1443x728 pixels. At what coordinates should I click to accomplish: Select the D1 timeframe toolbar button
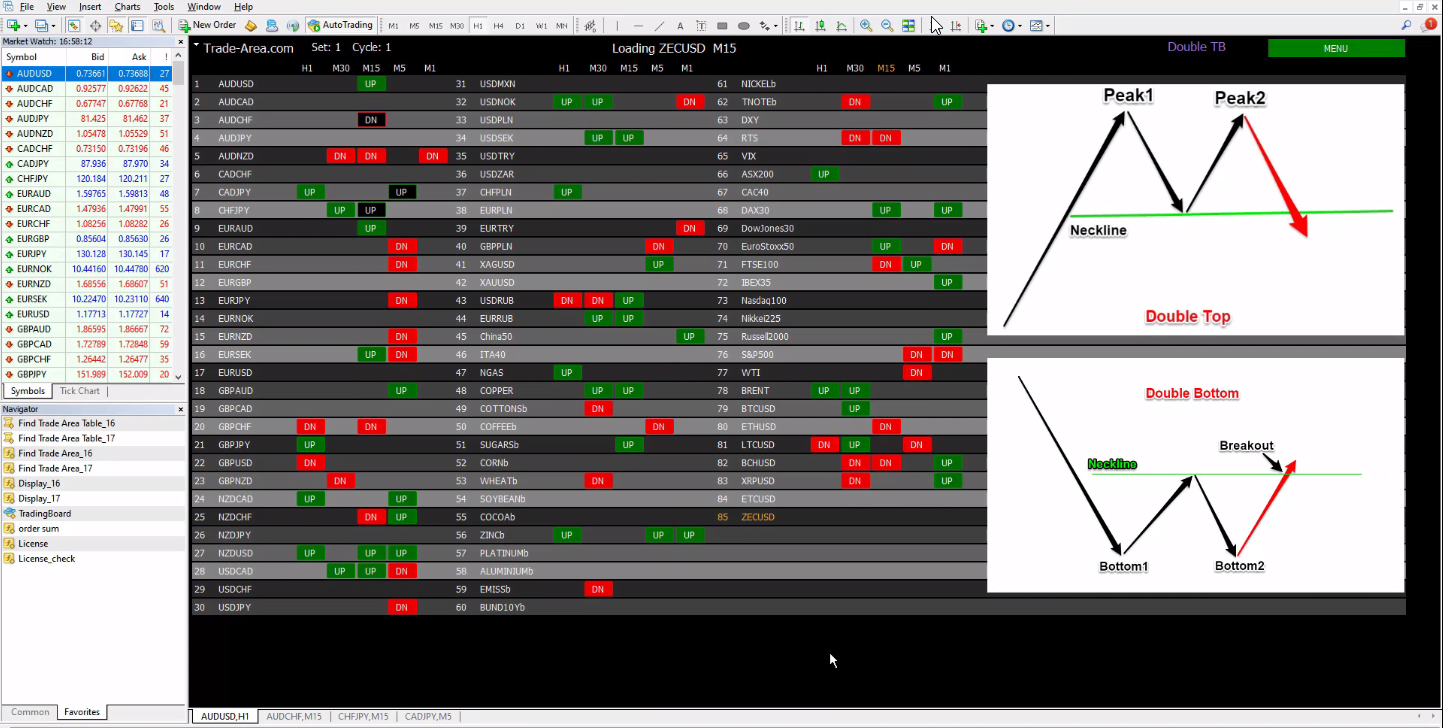click(x=520, y=25)
